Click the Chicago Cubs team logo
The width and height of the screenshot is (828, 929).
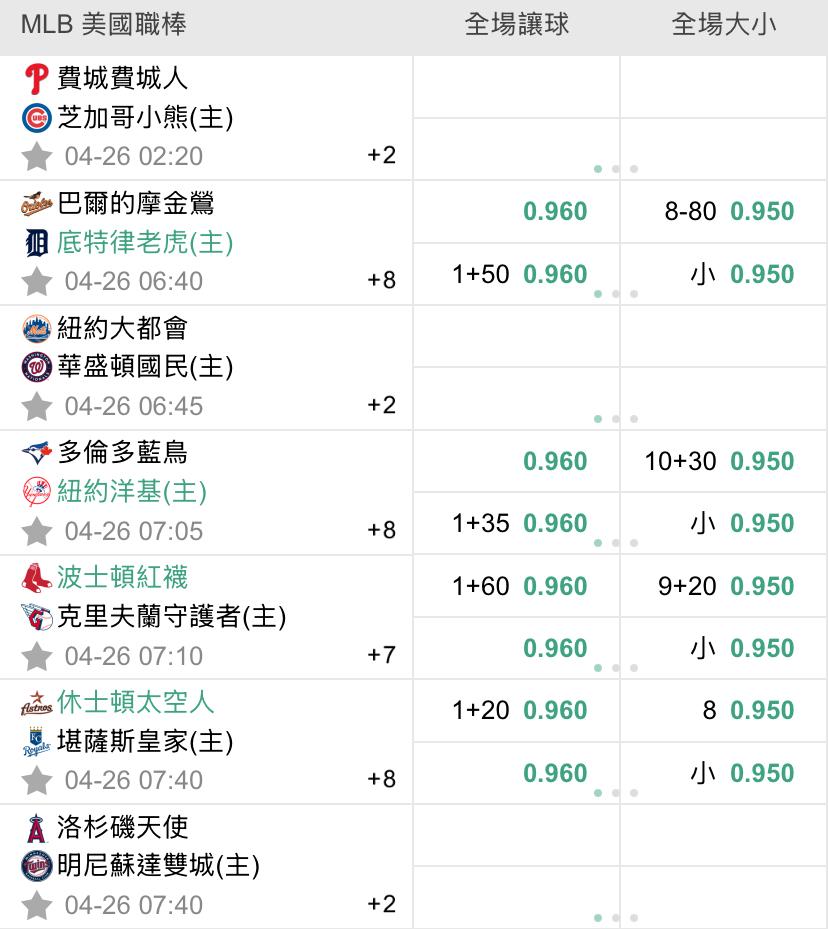[x=36, y=118]
